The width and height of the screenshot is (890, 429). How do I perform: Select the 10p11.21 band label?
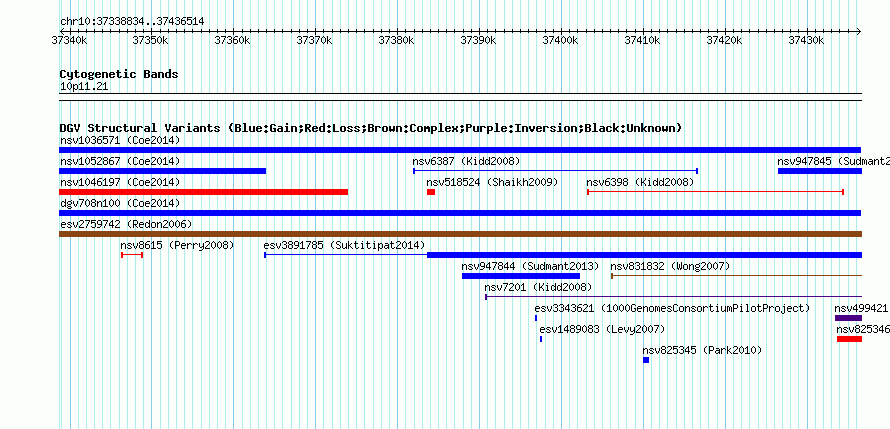coord(84,87)
